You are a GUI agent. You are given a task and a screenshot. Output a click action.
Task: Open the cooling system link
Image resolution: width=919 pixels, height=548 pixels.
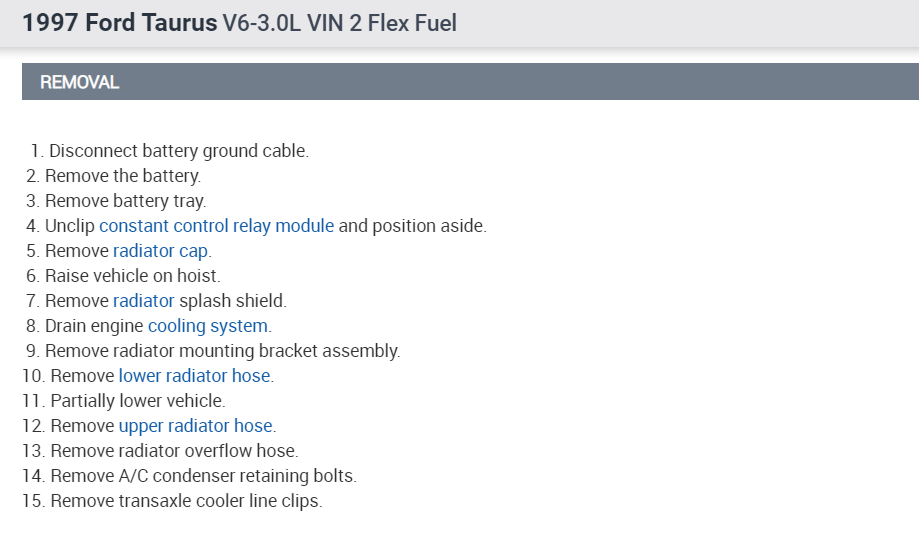(x=208, y=326)
